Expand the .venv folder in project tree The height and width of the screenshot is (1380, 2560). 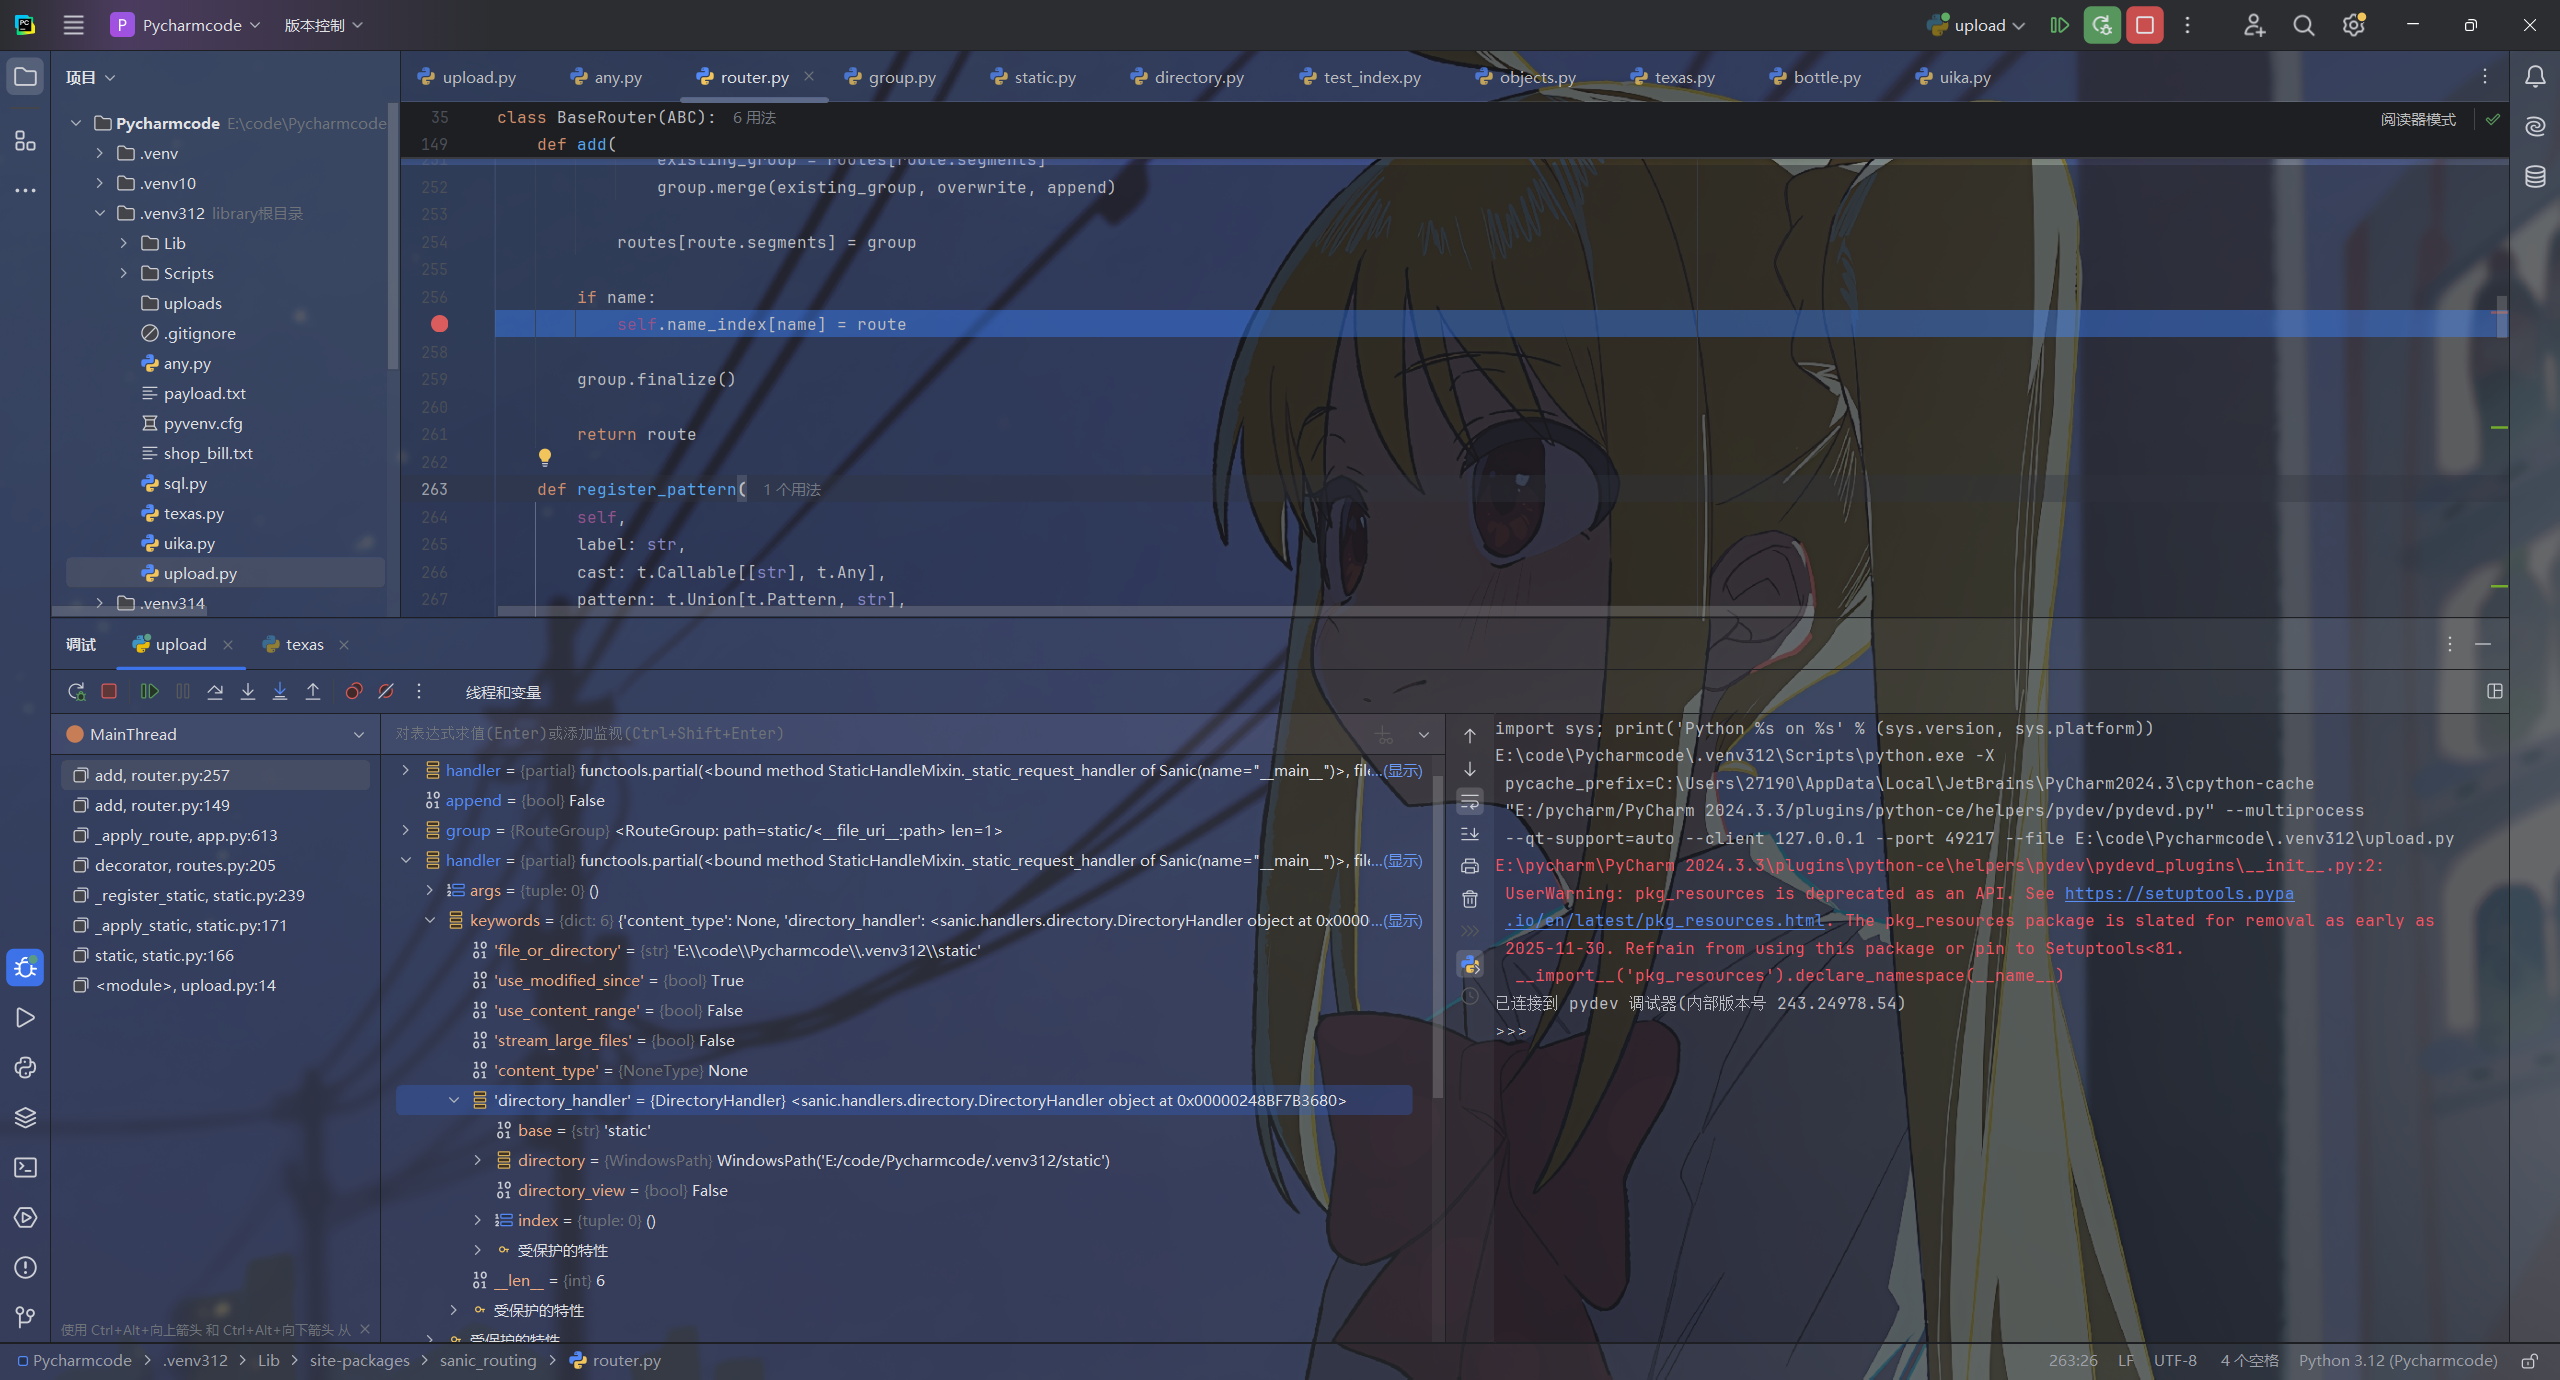[x=100, y=153]
